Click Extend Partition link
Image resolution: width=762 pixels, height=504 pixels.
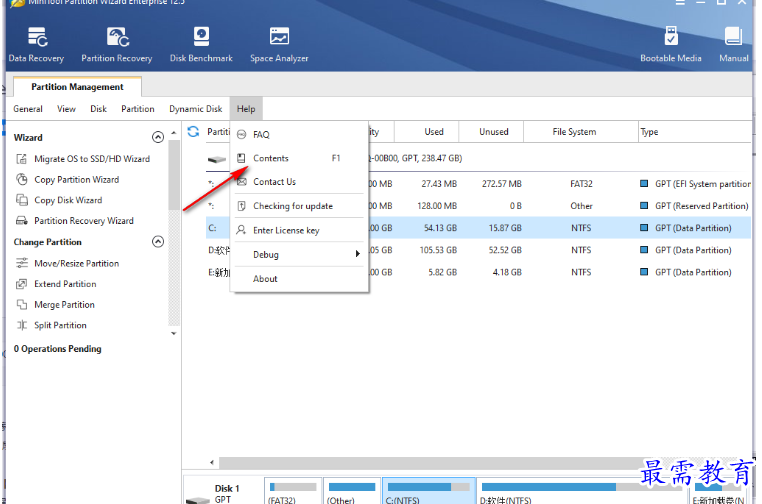tap(65, 284)
